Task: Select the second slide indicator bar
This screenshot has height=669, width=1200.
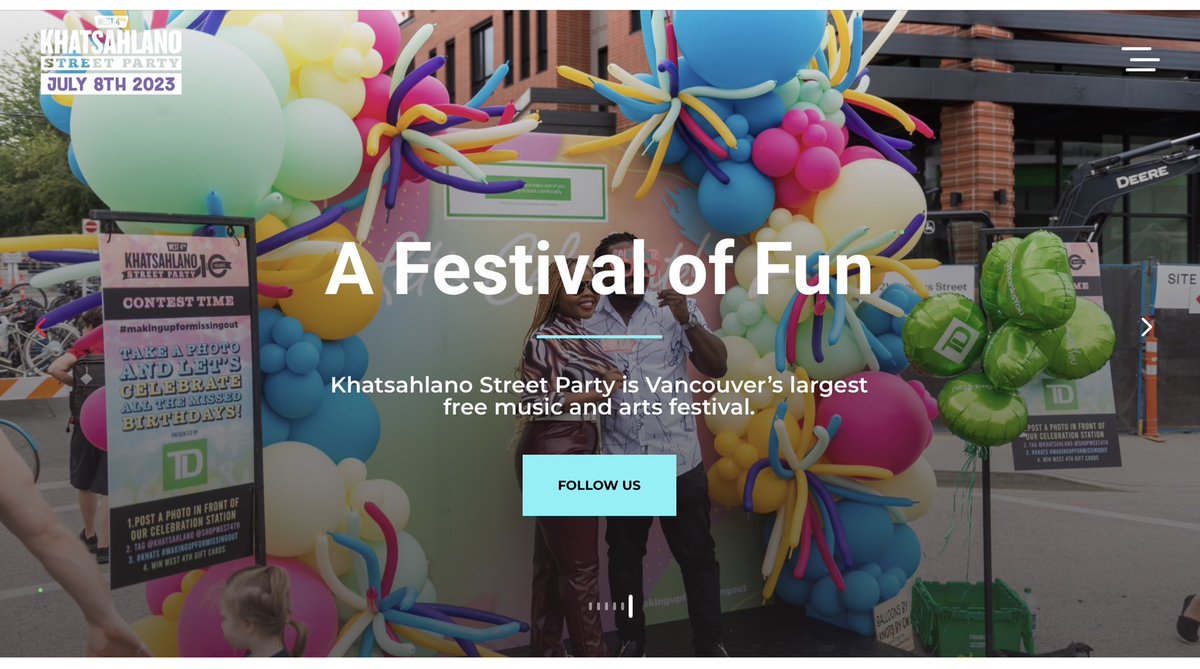Action: coord(598,606)
